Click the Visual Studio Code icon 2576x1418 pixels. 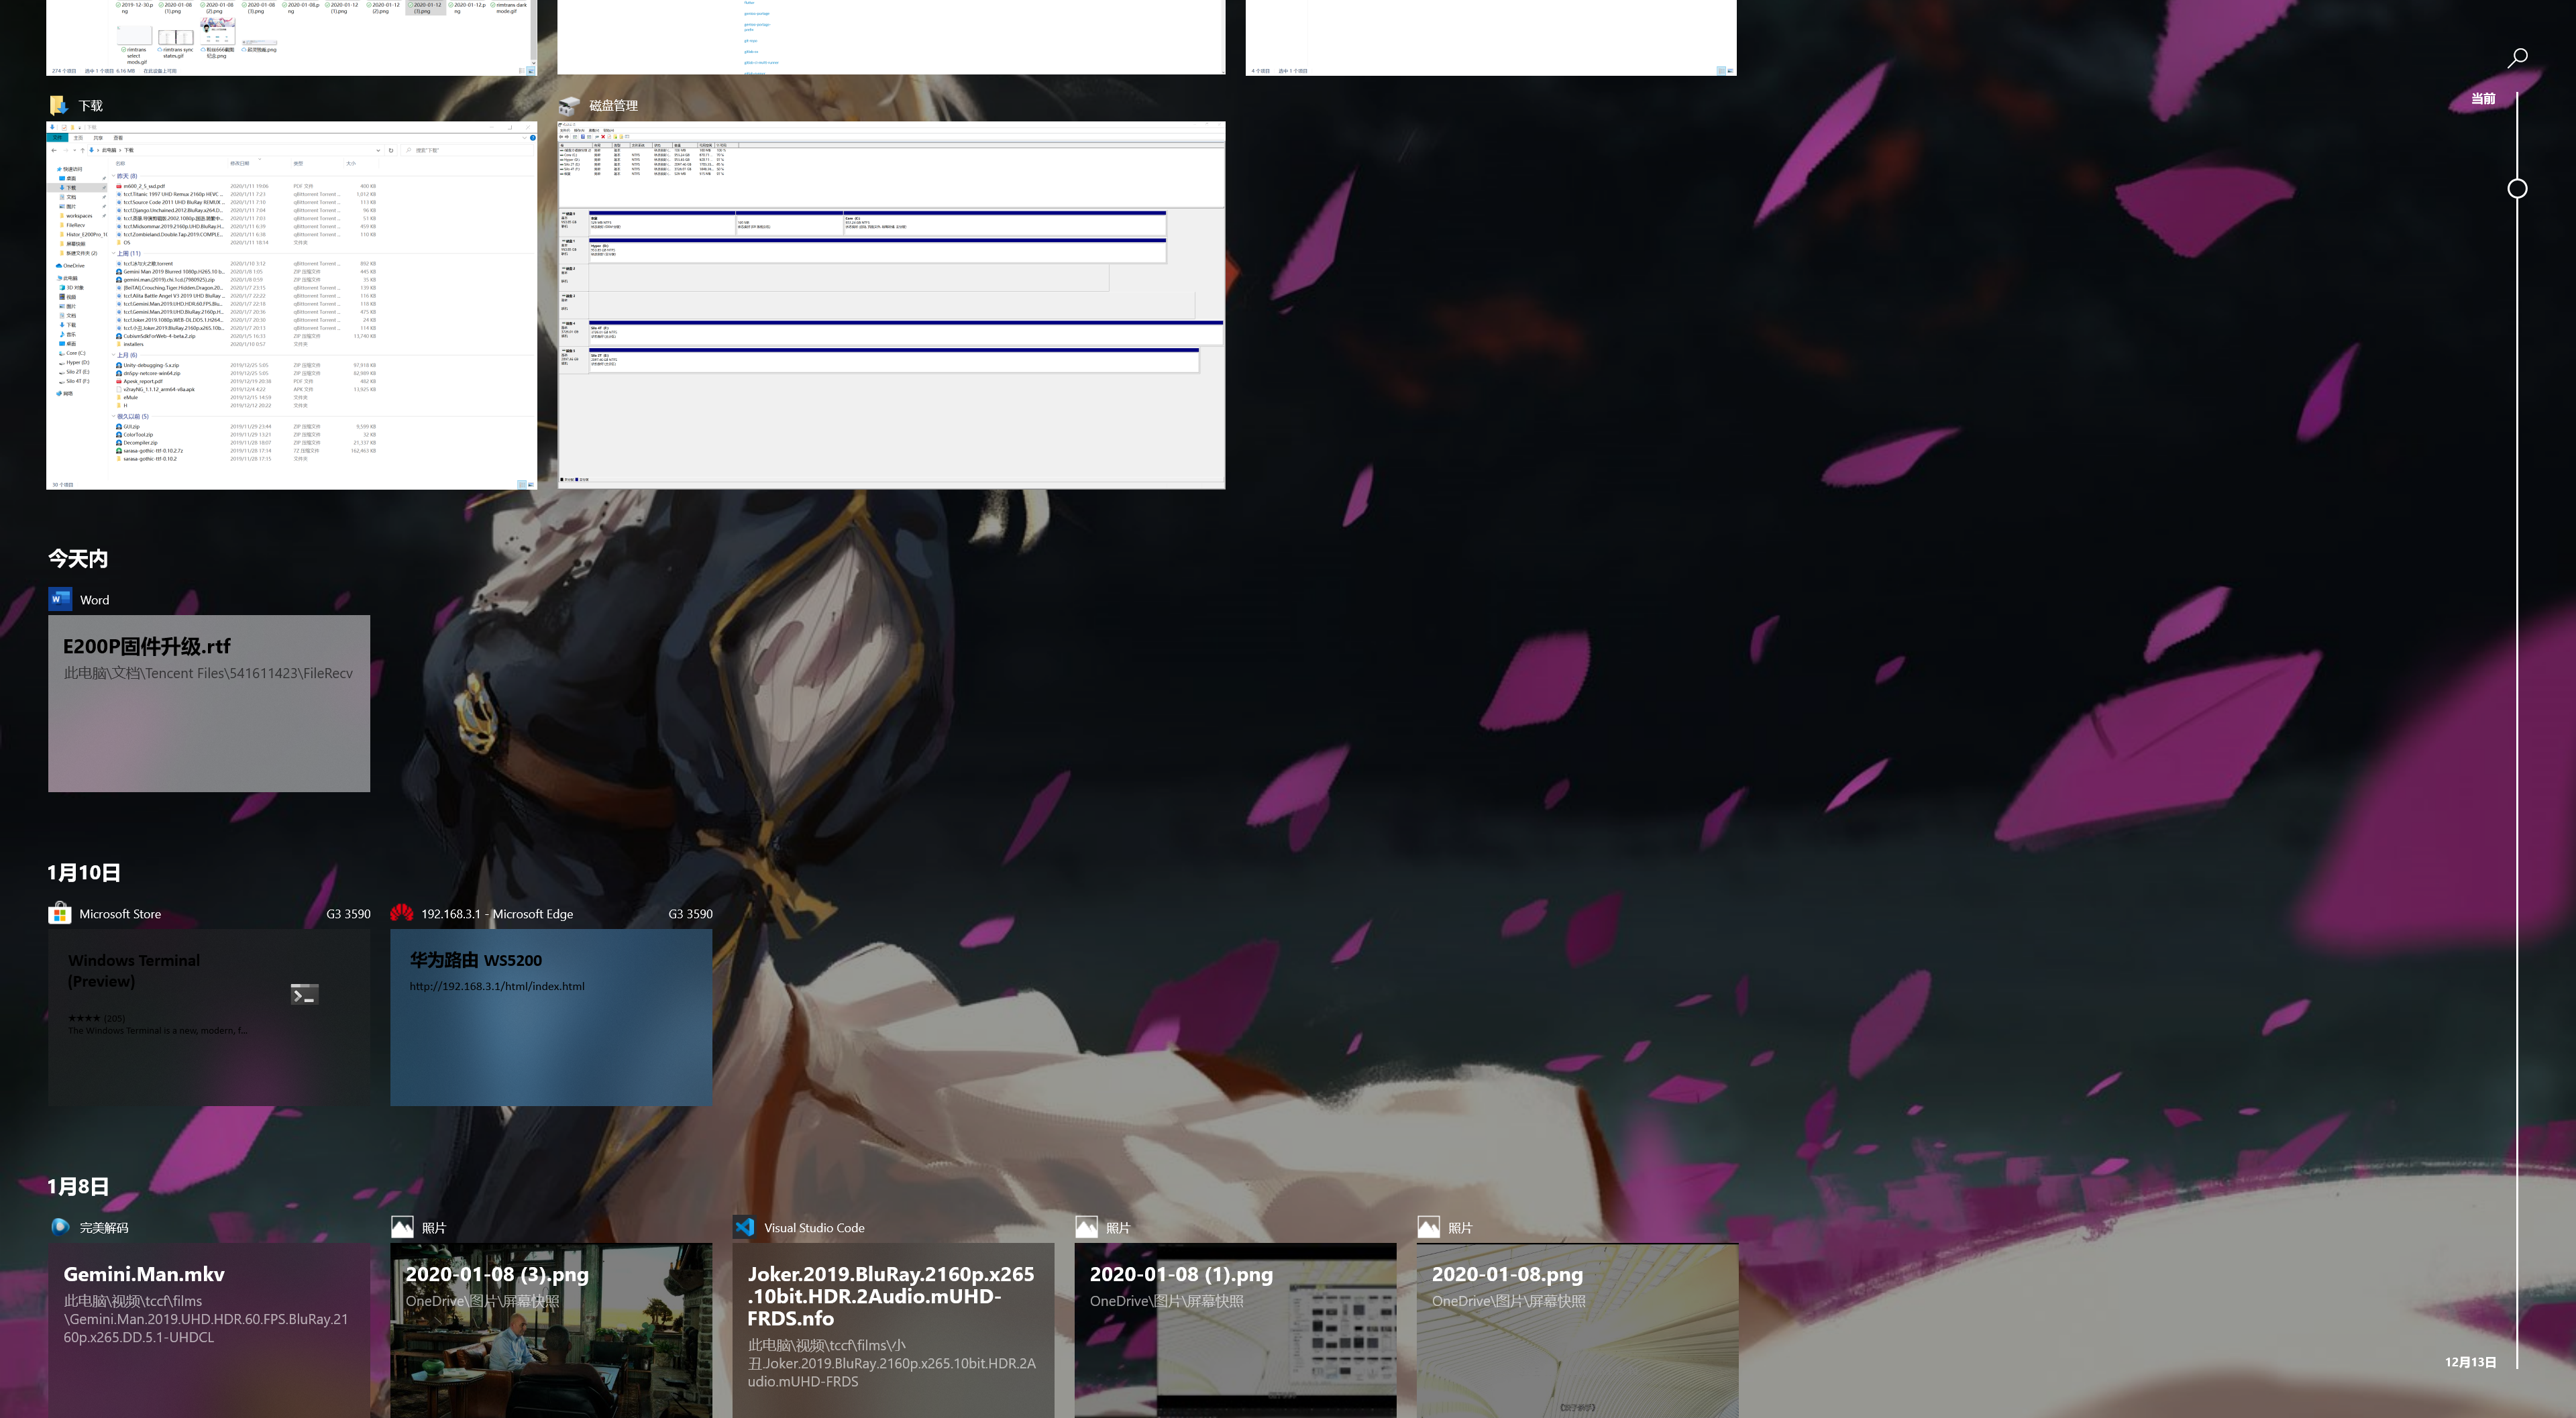744,1227
